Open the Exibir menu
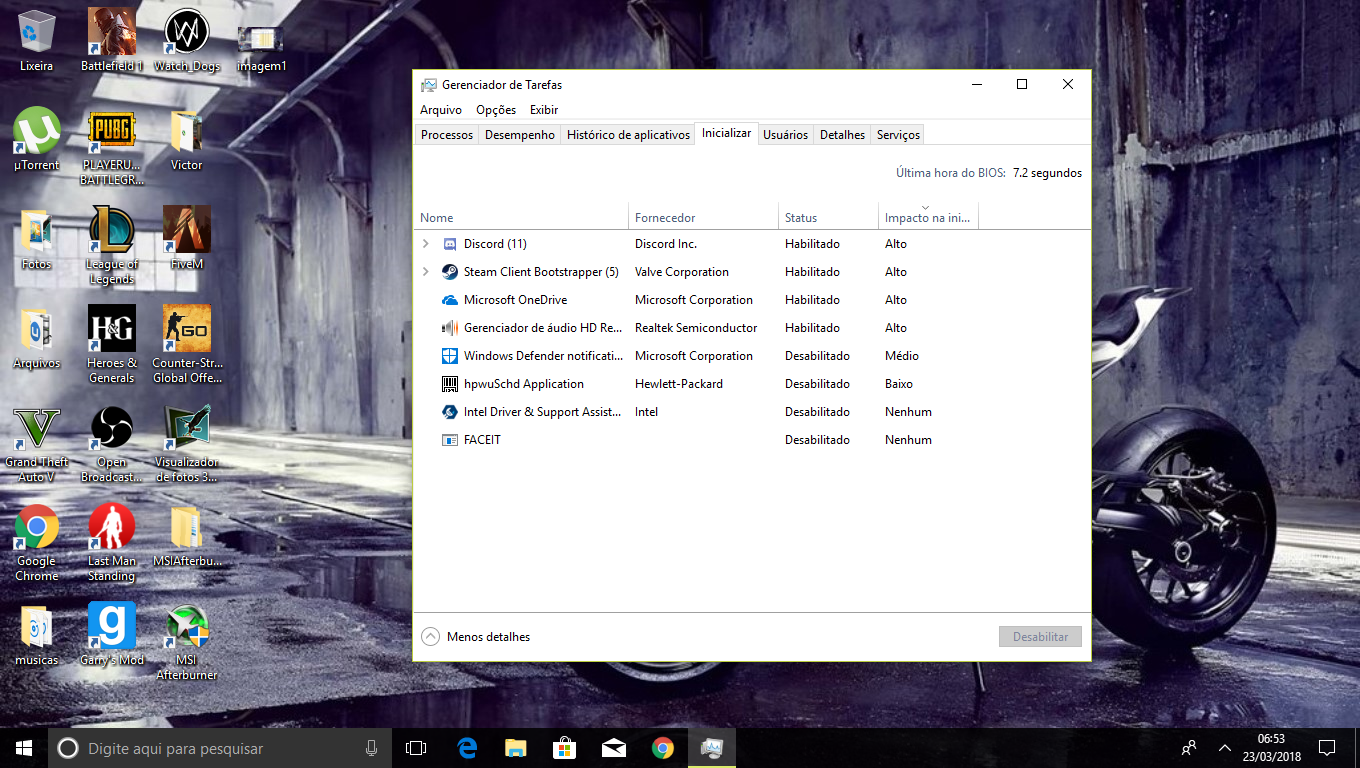The width and height of the screenshot is (1360, 768). click(544, 110)
